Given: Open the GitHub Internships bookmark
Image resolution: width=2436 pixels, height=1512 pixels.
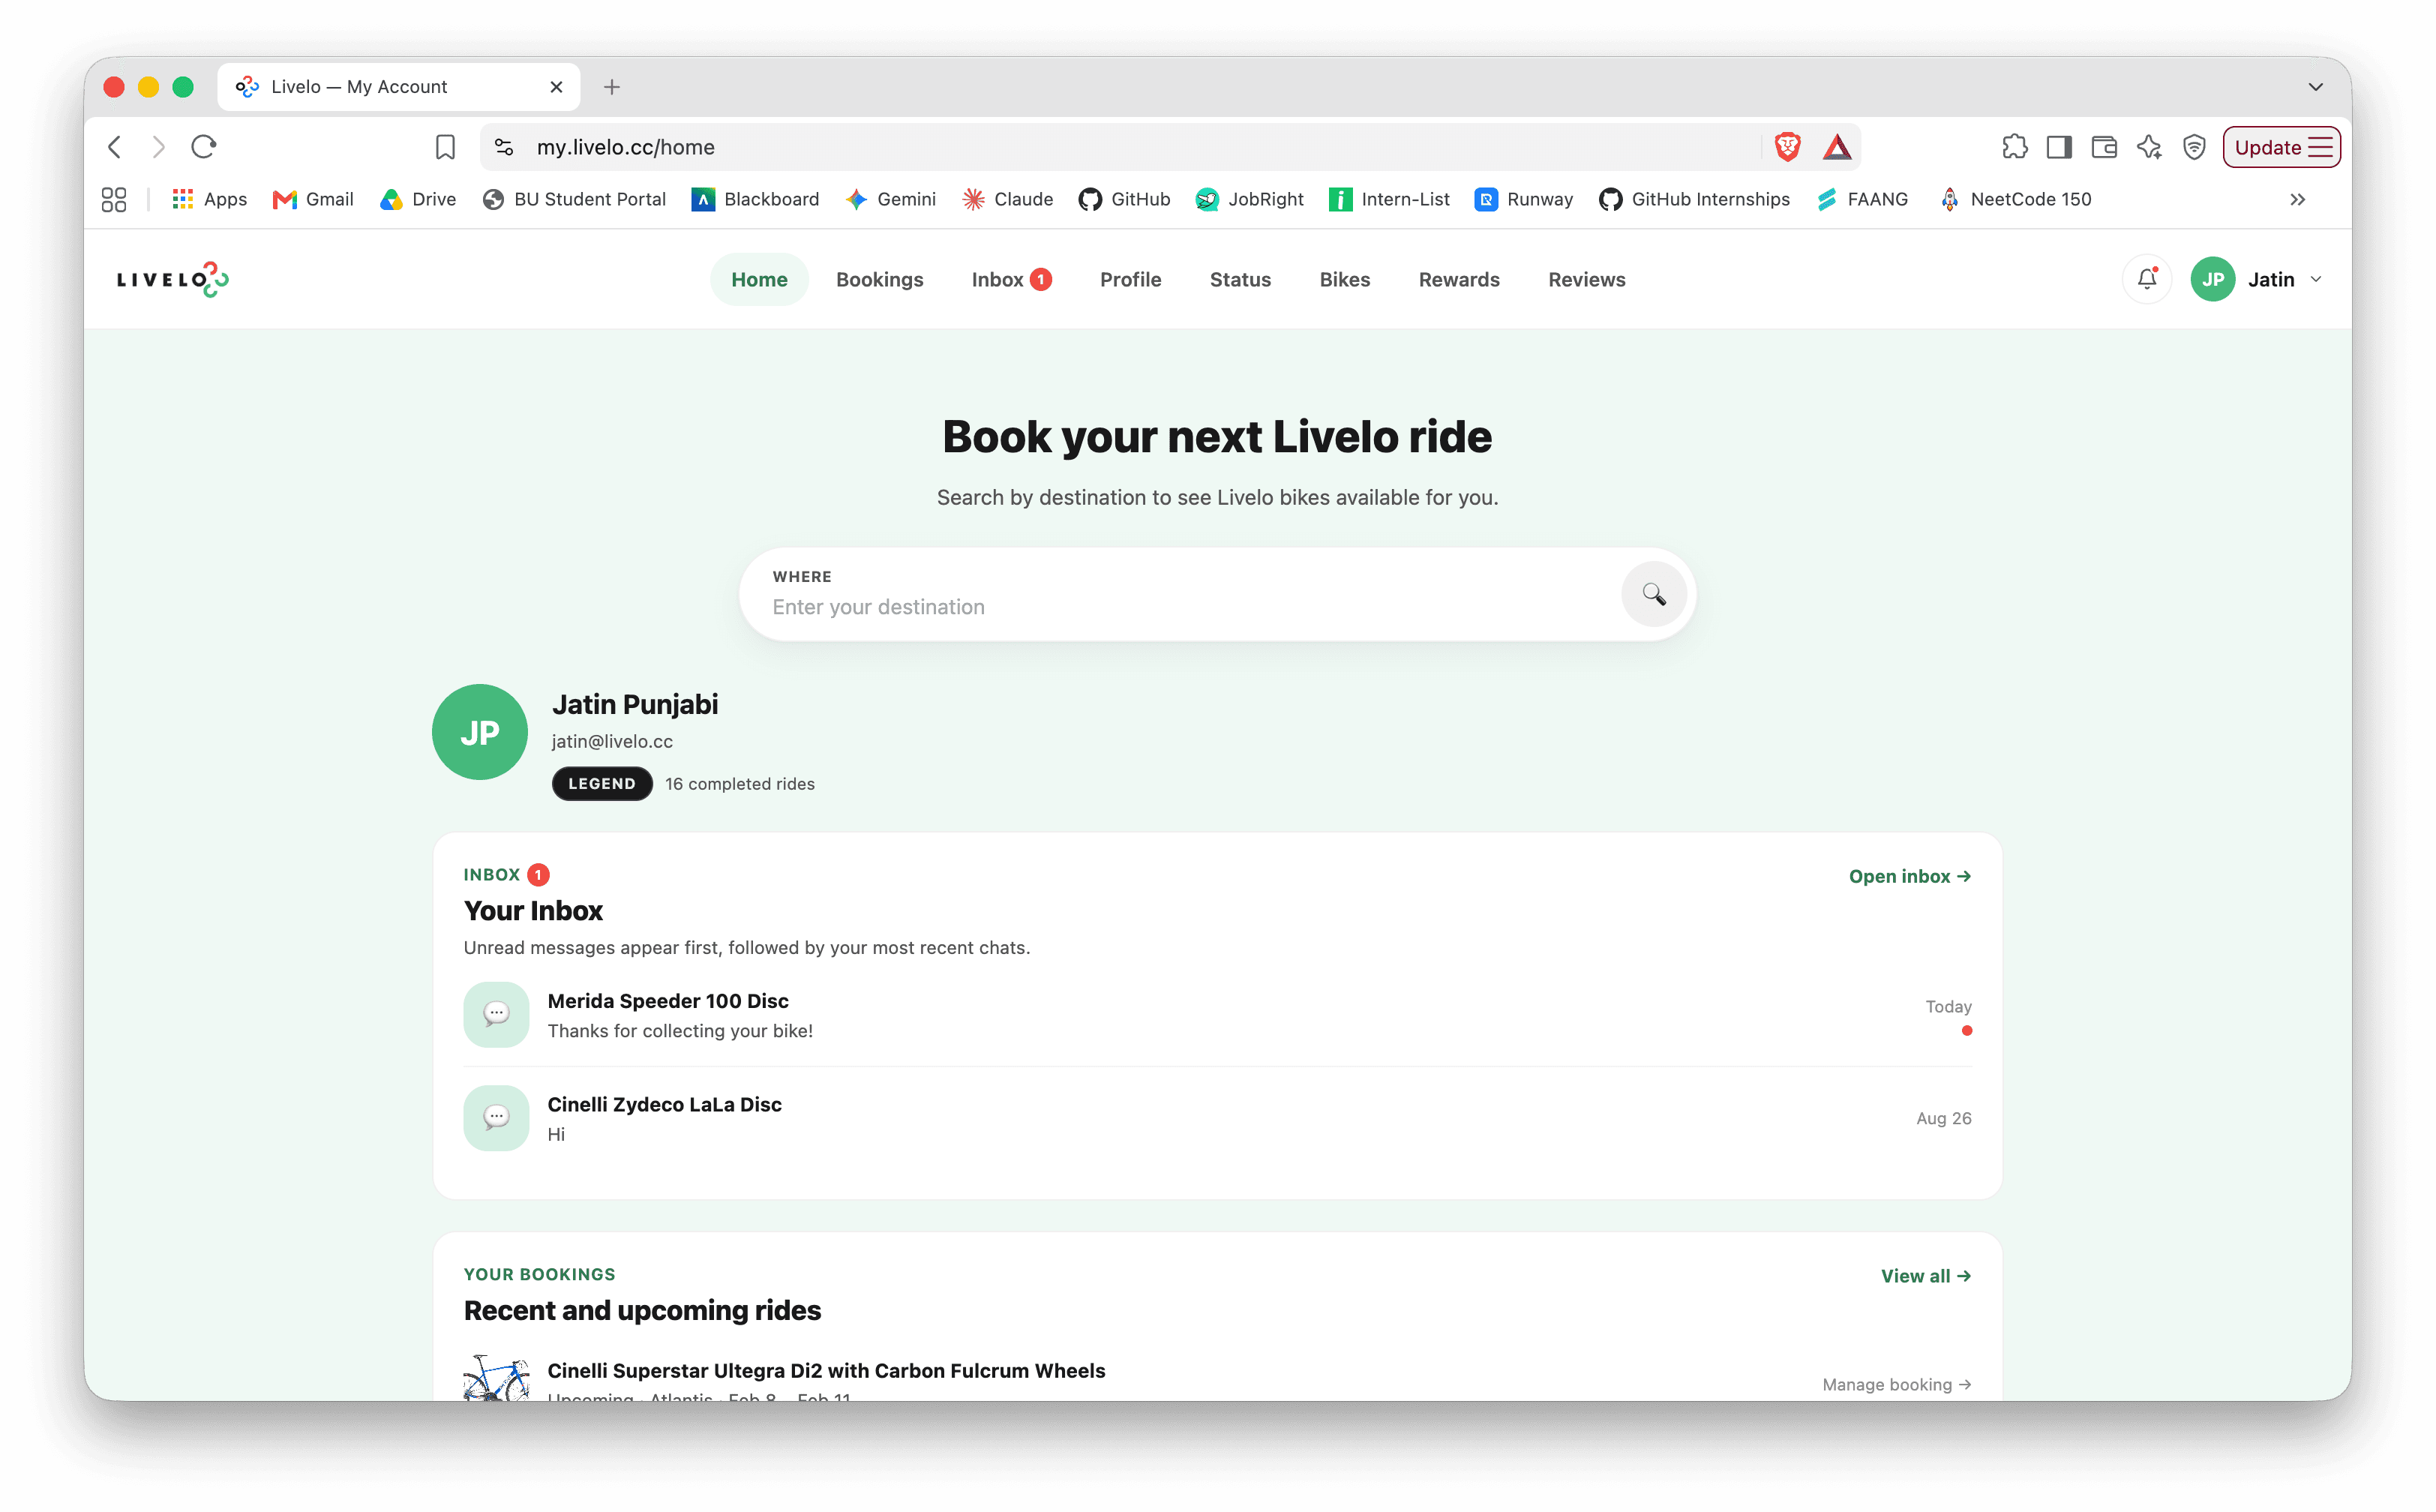Looking at the screenshot, I should (x=1694, y=199).
